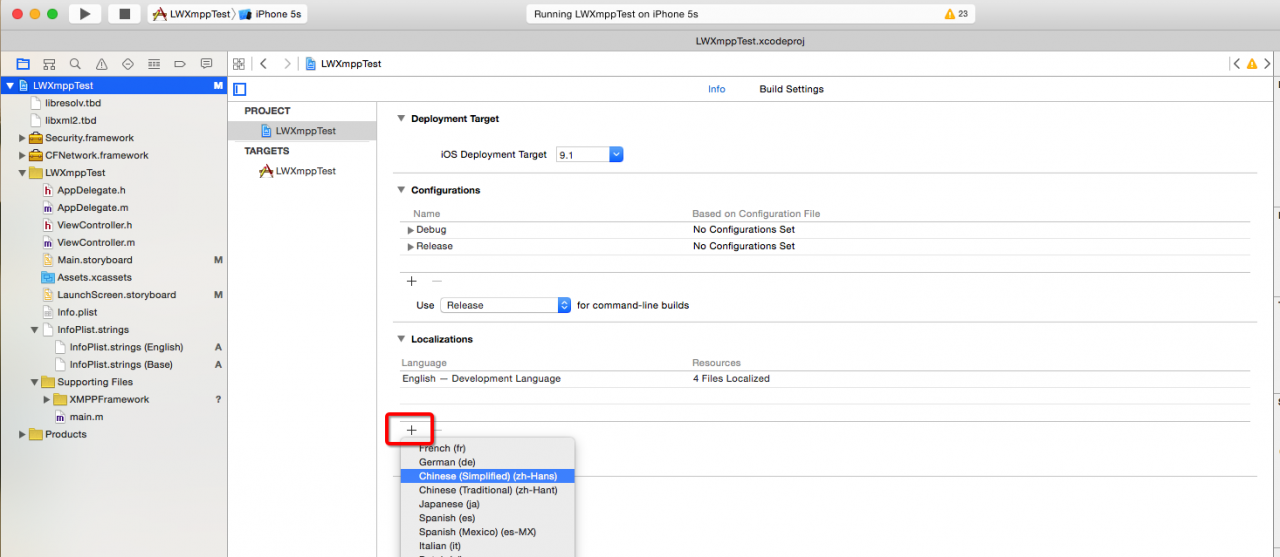Open the Report navigator
This screenshot has height=557, width=1280.
point(206,63)
